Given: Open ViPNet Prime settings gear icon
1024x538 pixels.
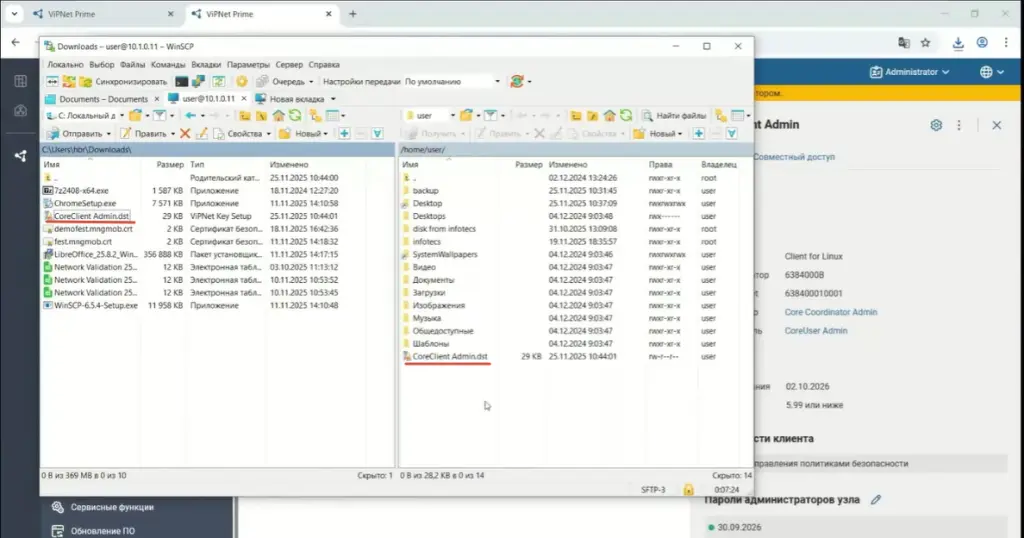Looking at the screenshot, I should [x=936, y=125].
